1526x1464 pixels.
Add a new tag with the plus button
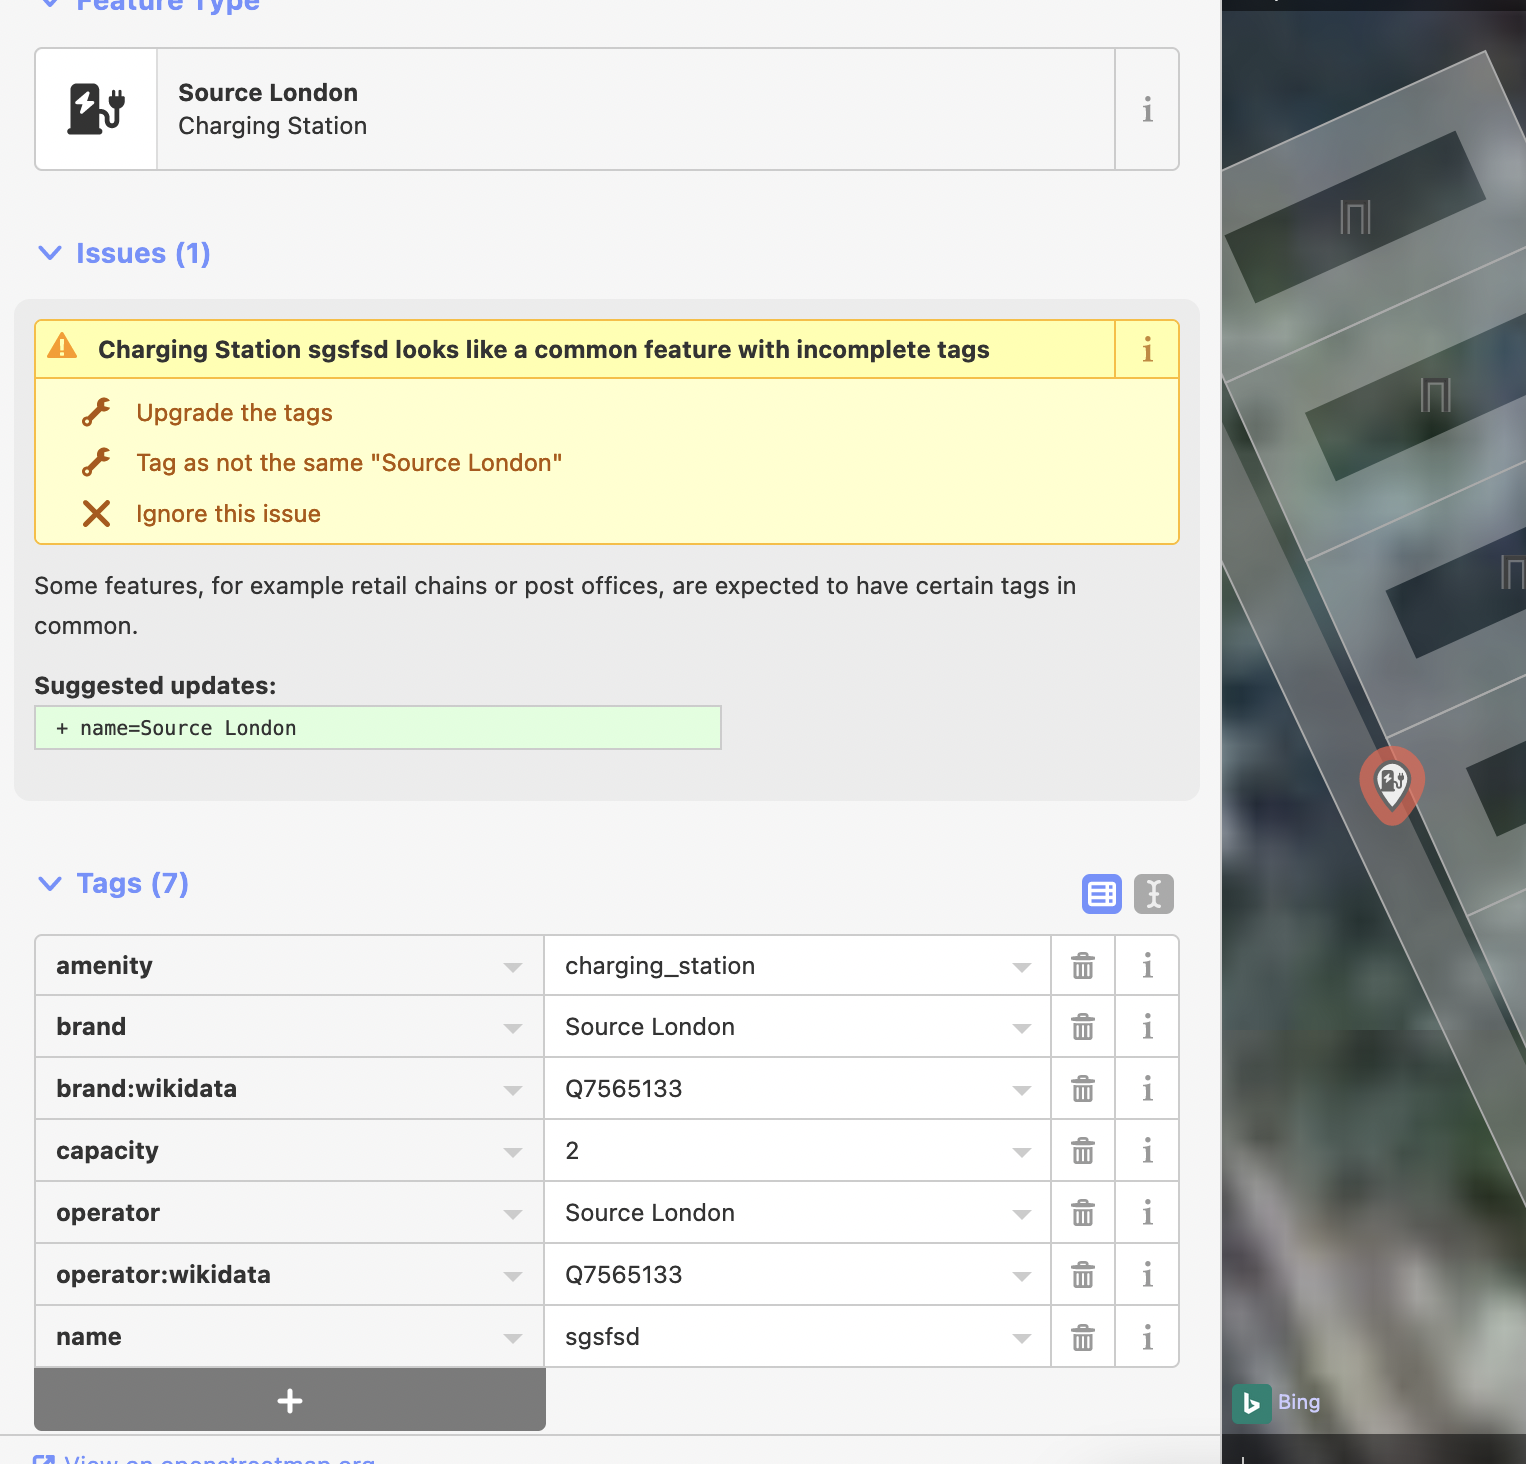(x=289, y=1400)
